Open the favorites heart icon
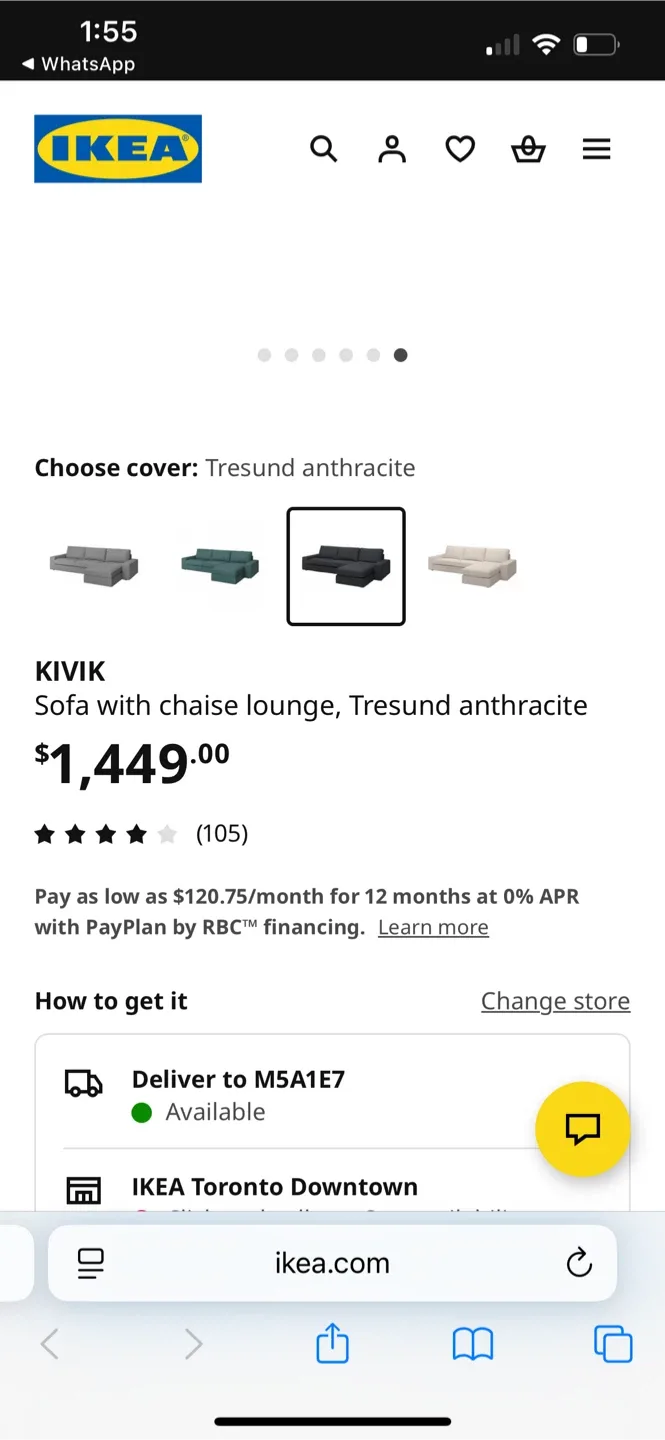Image resolution: width=665 pixels, height=1440 pixels. pyautogui.click(x=460, y=148)
